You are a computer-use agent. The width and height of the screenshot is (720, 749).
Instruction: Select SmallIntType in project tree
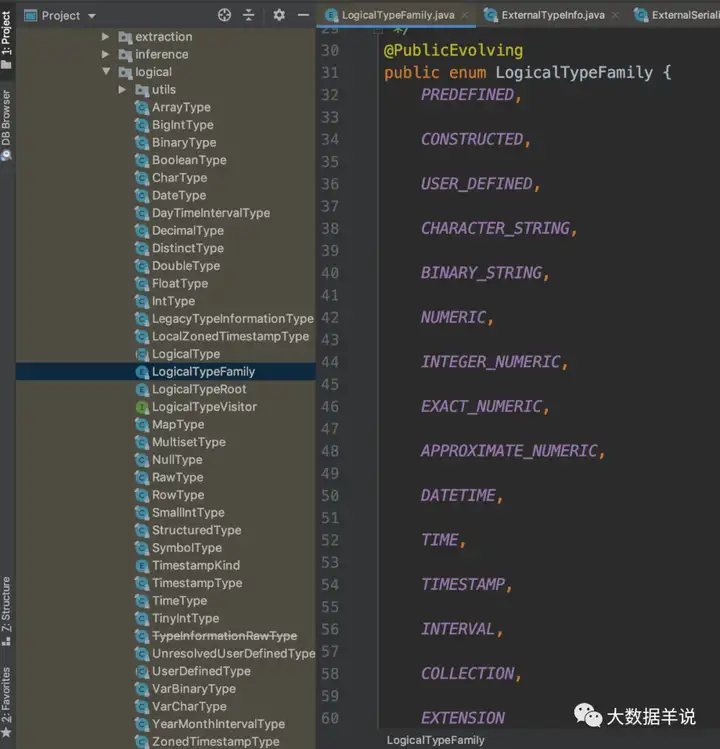coord(188,513)
